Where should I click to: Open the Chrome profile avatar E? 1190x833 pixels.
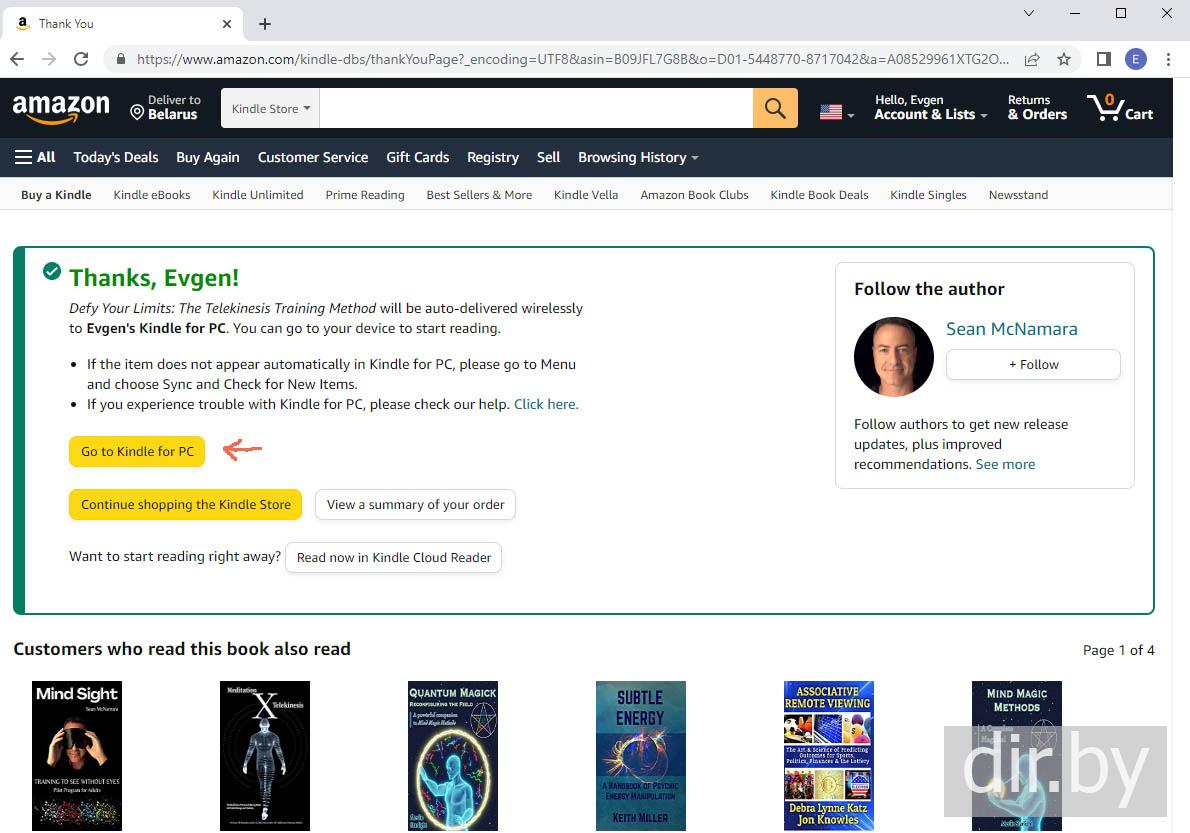click(1135, 59)
